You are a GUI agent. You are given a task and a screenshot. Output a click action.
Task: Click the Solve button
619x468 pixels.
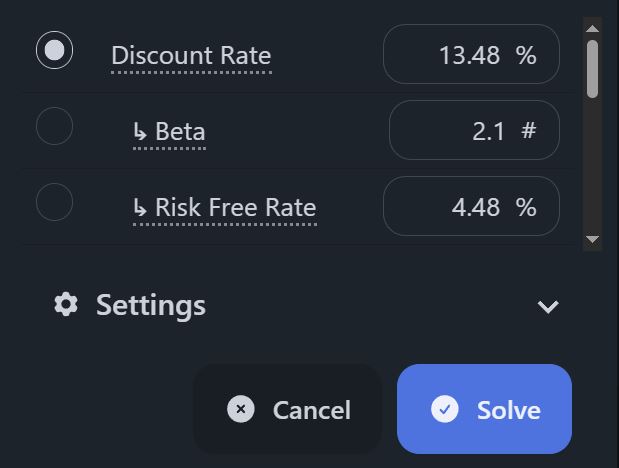pyautogui.click(x=484, y=409)
